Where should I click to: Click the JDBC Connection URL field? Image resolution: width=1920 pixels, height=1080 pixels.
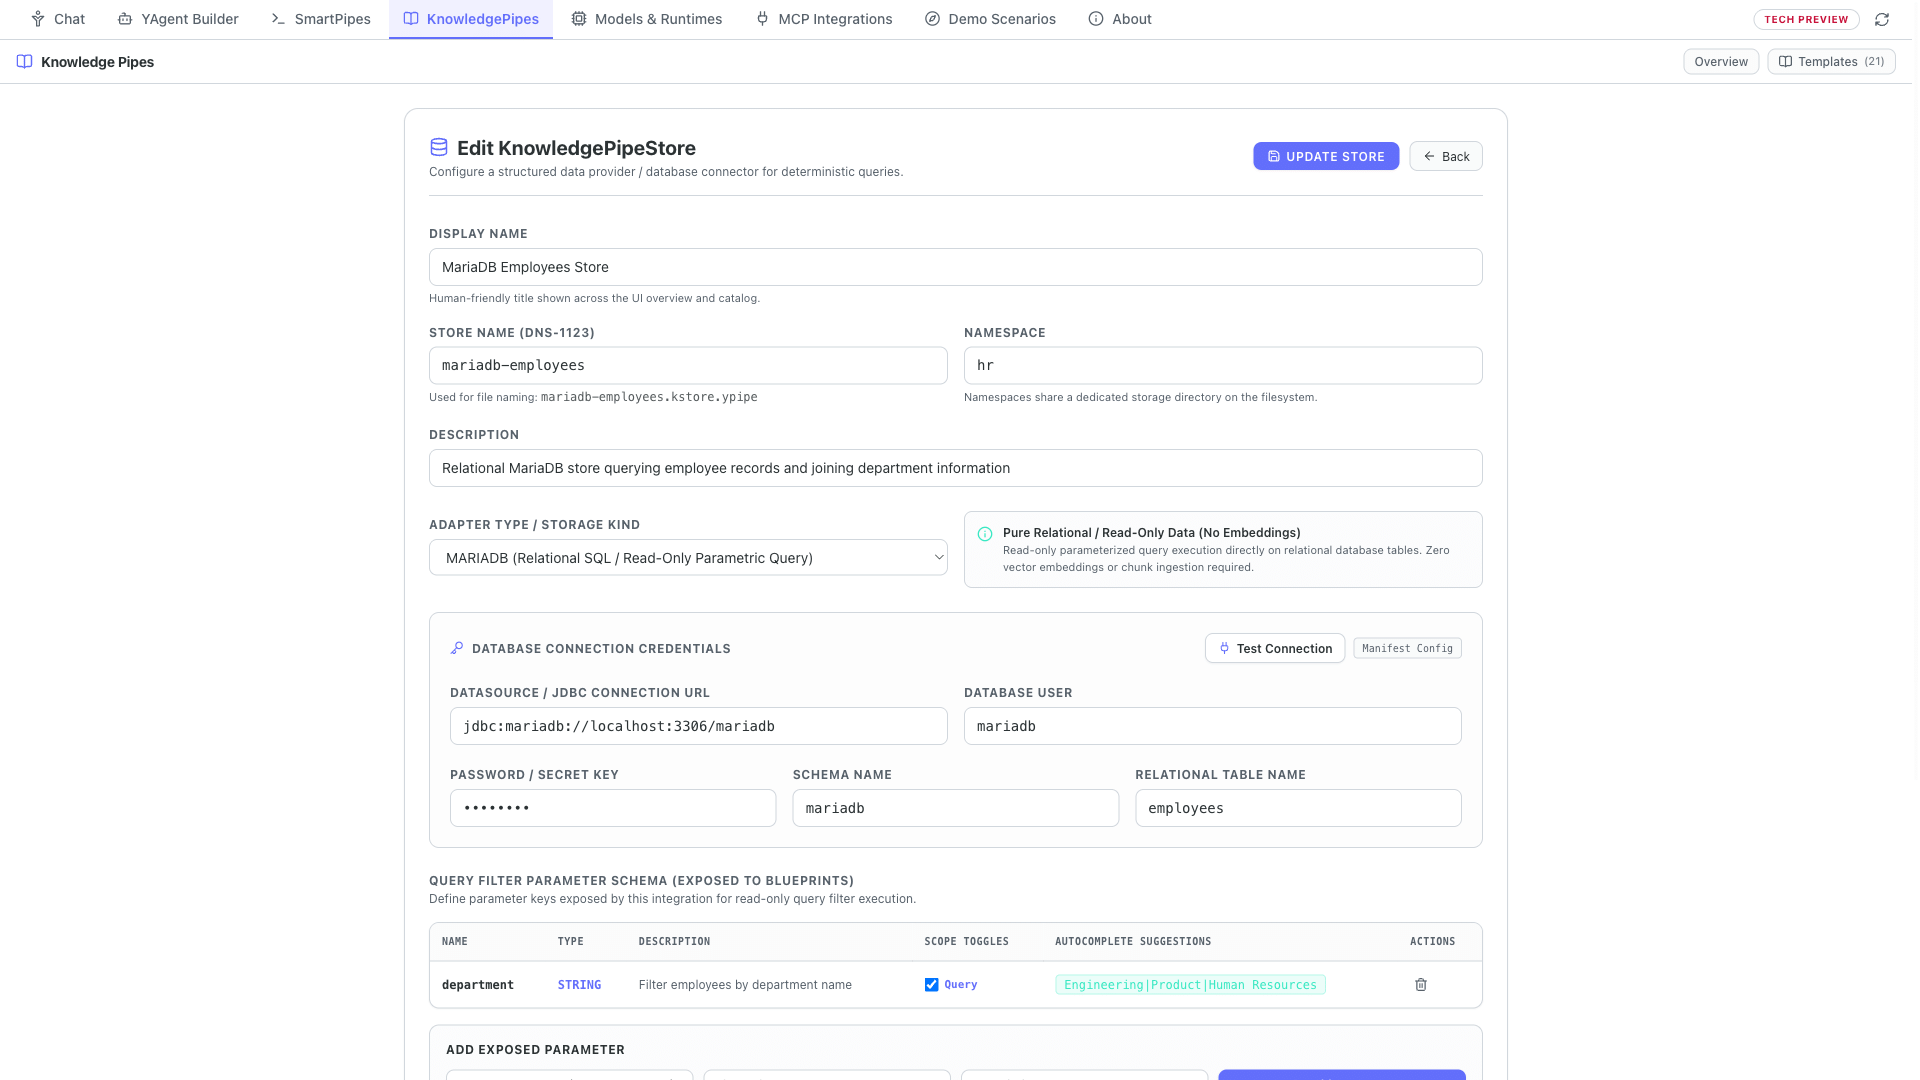698,726
